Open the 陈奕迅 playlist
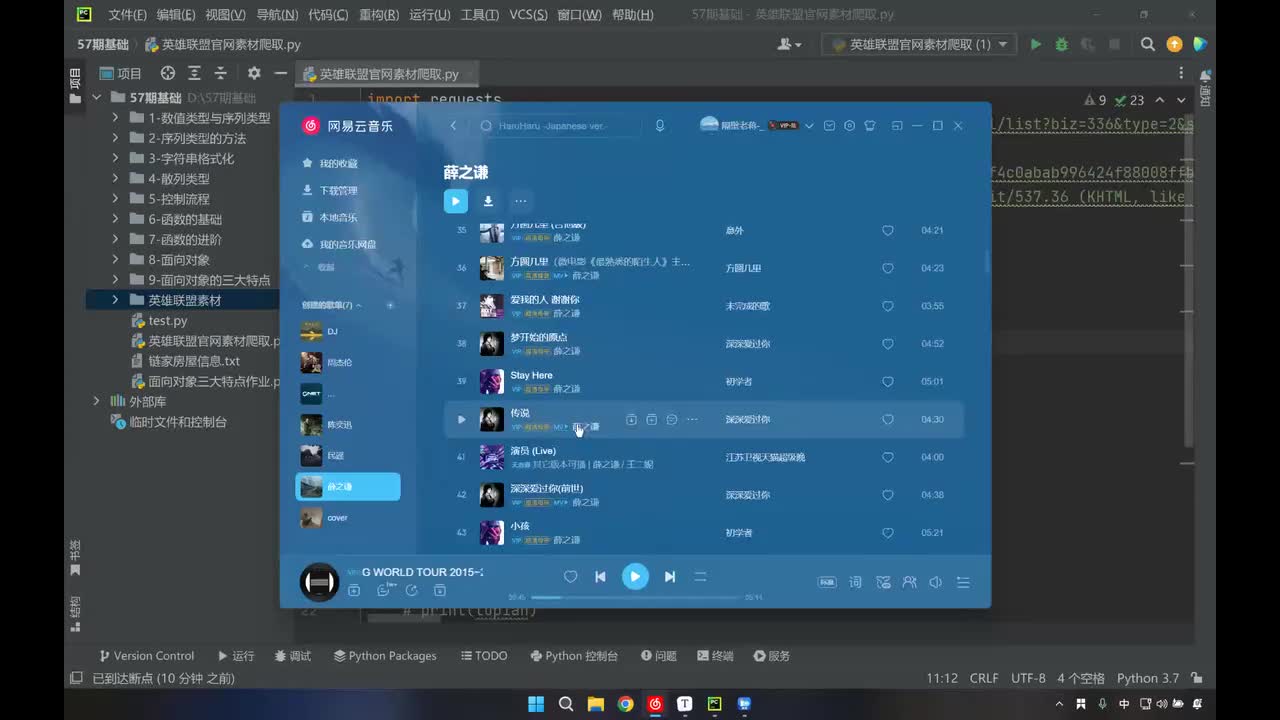The width and height of the screenshot is (1280, 720). coord(348,425)
